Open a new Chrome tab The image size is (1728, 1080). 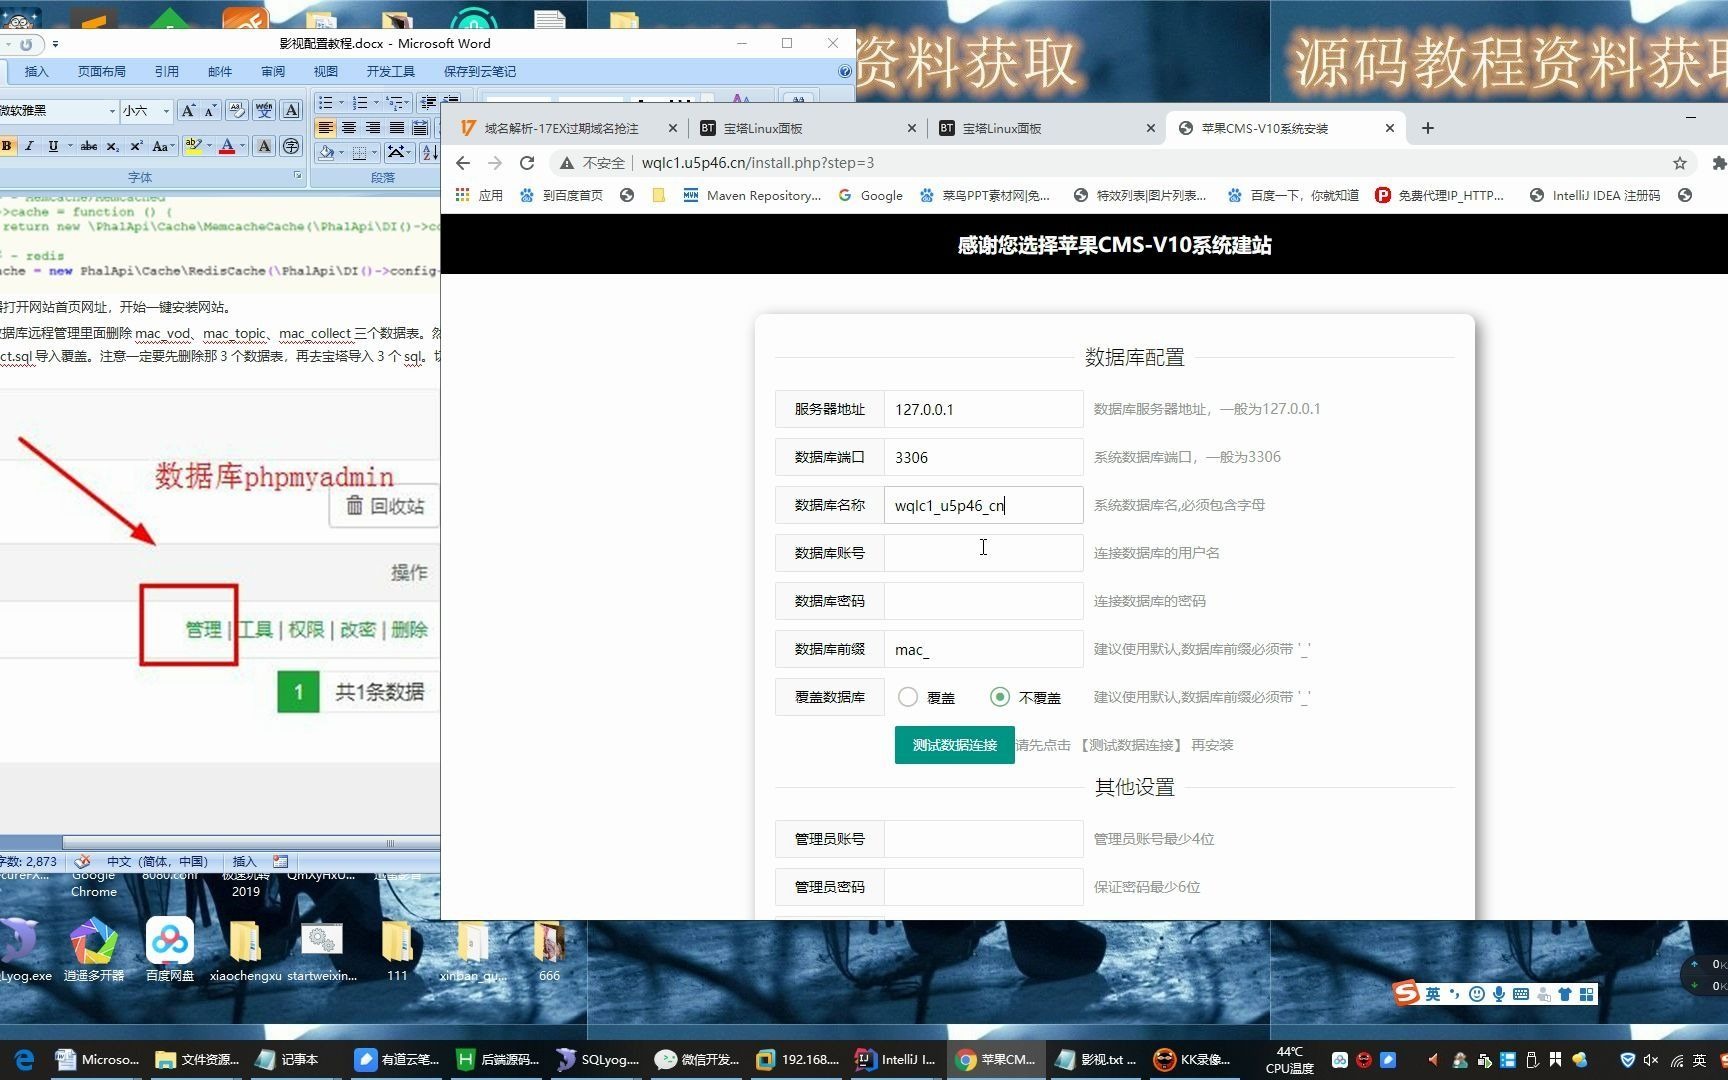(x=1428, y=128)
